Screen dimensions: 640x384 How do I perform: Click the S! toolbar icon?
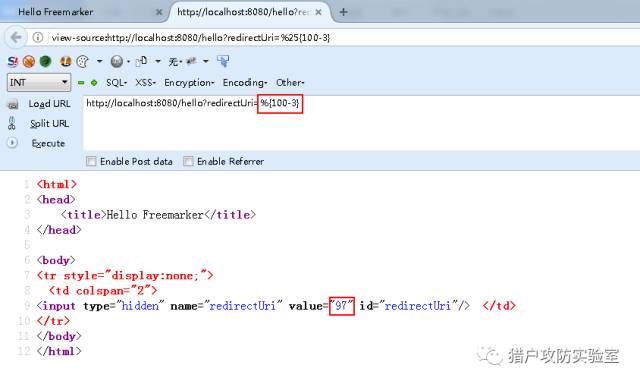13,62
